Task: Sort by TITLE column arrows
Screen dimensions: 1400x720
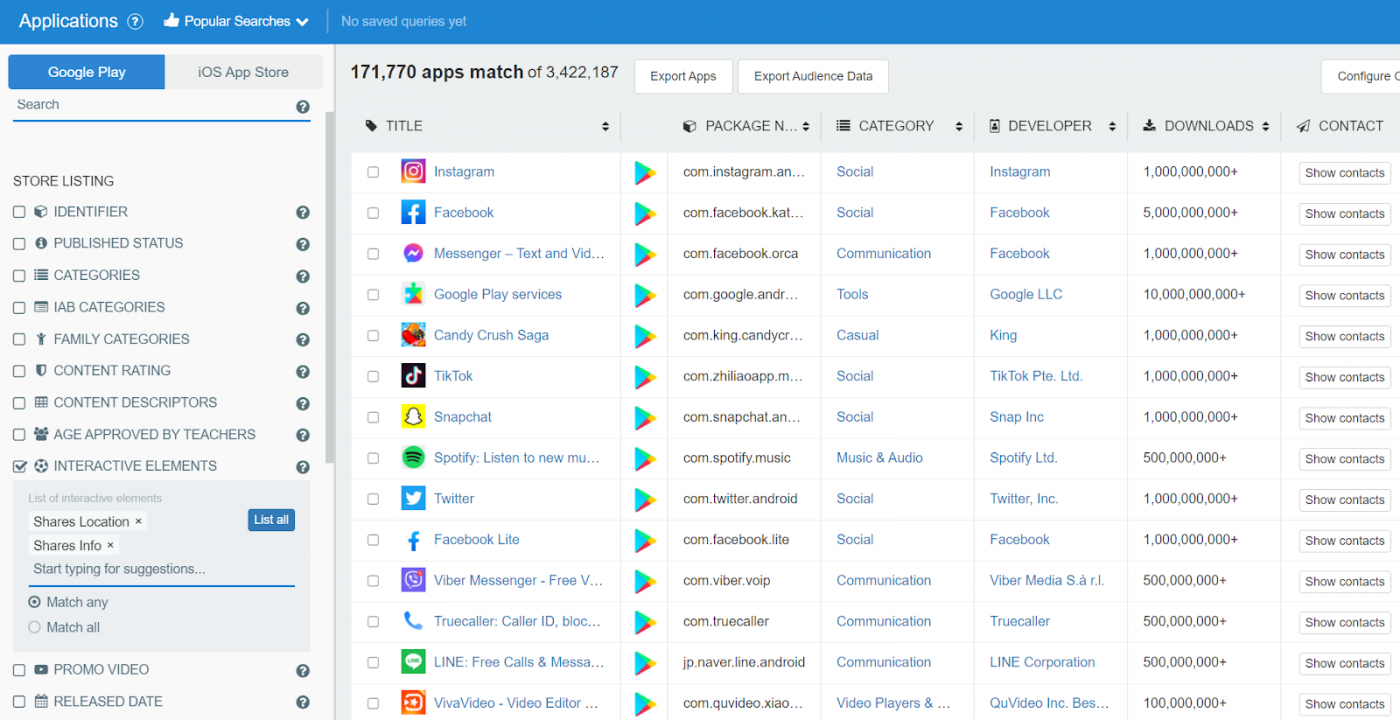Action: point(605,126)
